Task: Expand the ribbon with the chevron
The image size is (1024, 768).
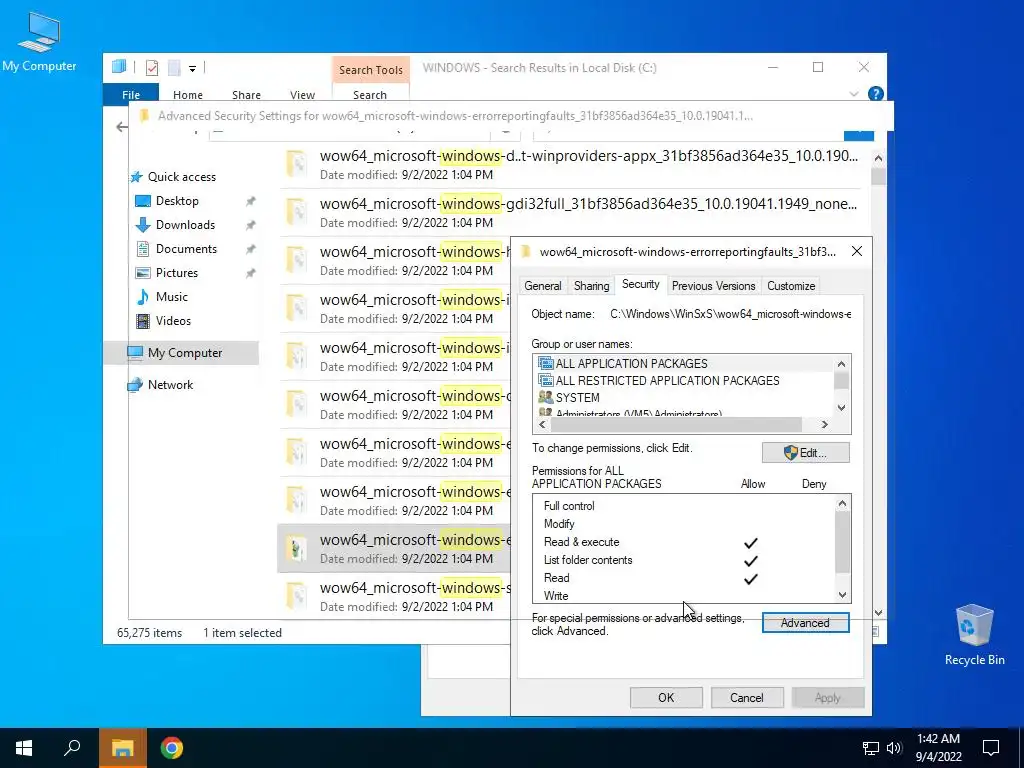Action: tap(854, 94)
